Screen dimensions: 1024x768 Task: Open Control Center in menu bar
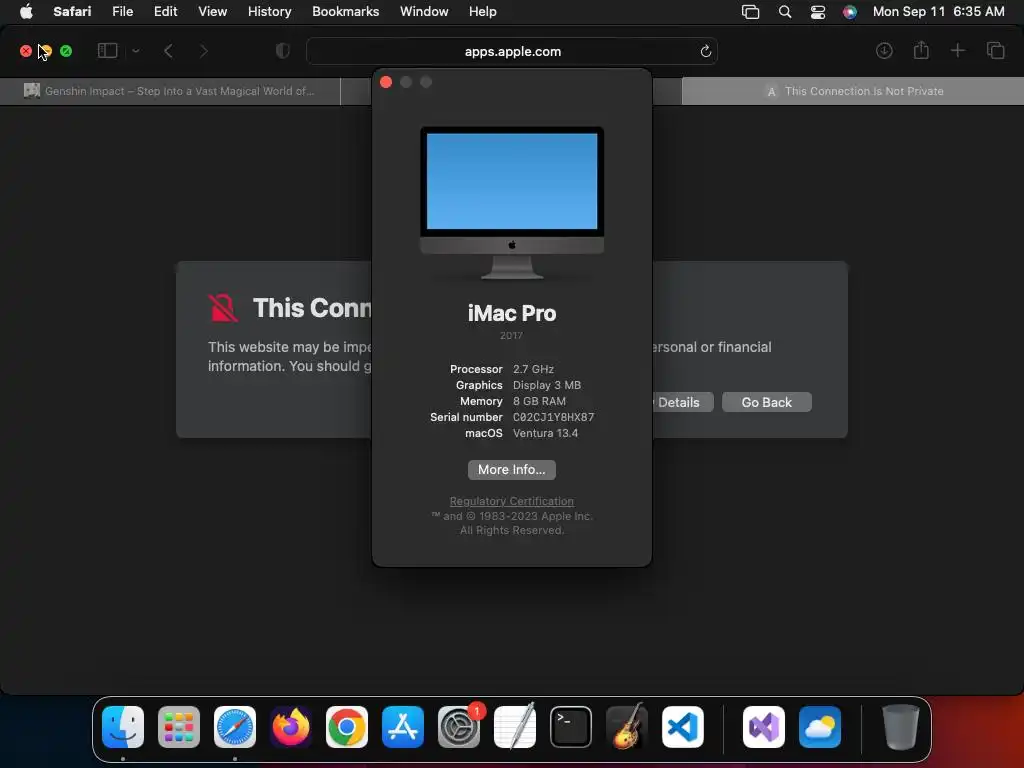(818, 12)
